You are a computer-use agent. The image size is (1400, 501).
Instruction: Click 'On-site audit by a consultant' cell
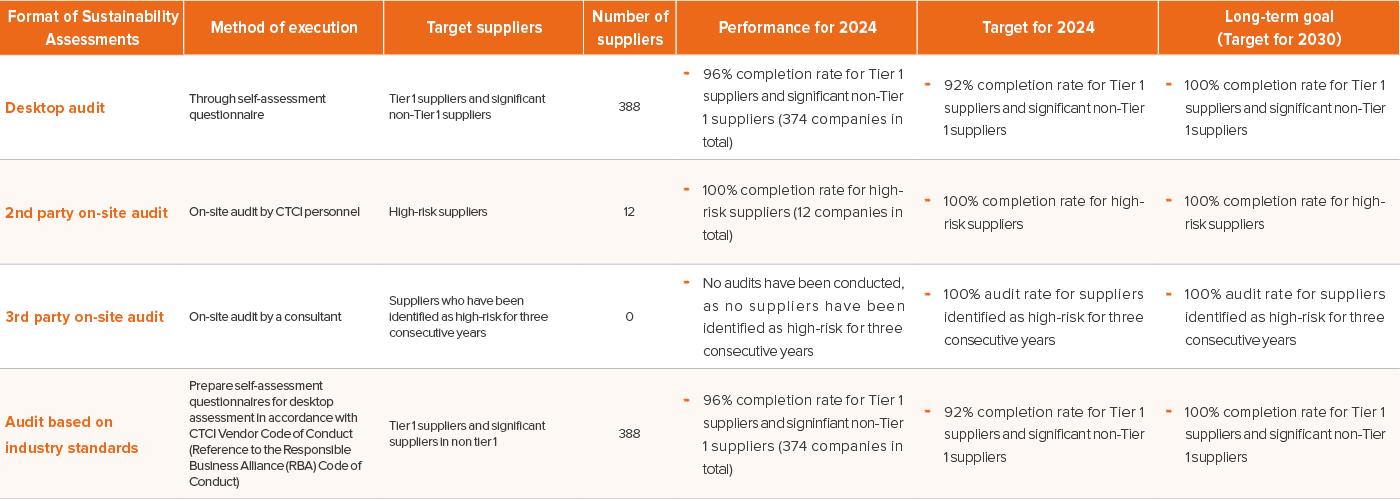click(265, 317)
